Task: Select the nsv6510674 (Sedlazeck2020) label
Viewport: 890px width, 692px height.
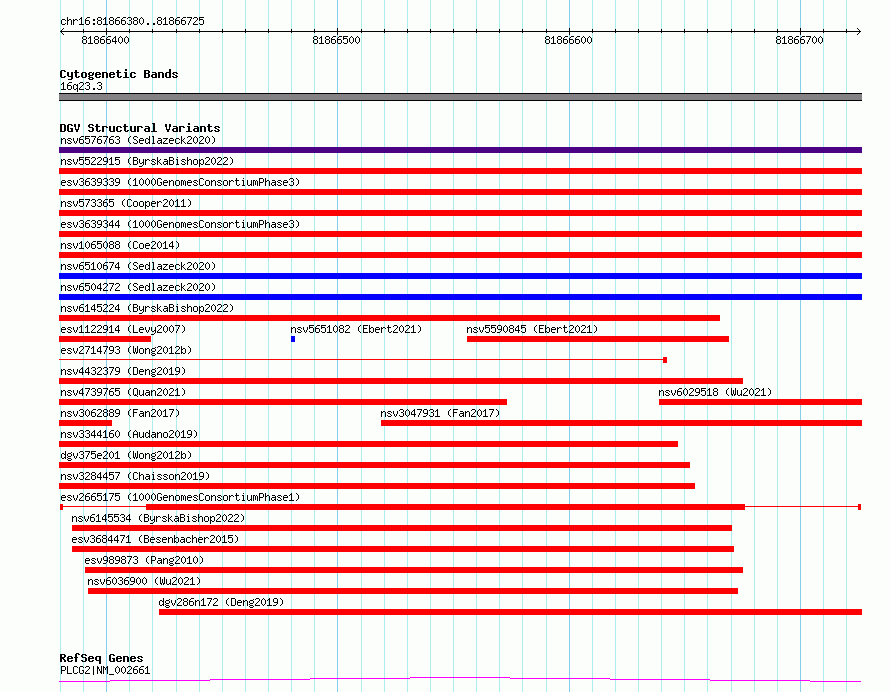Action: point(138,266)
